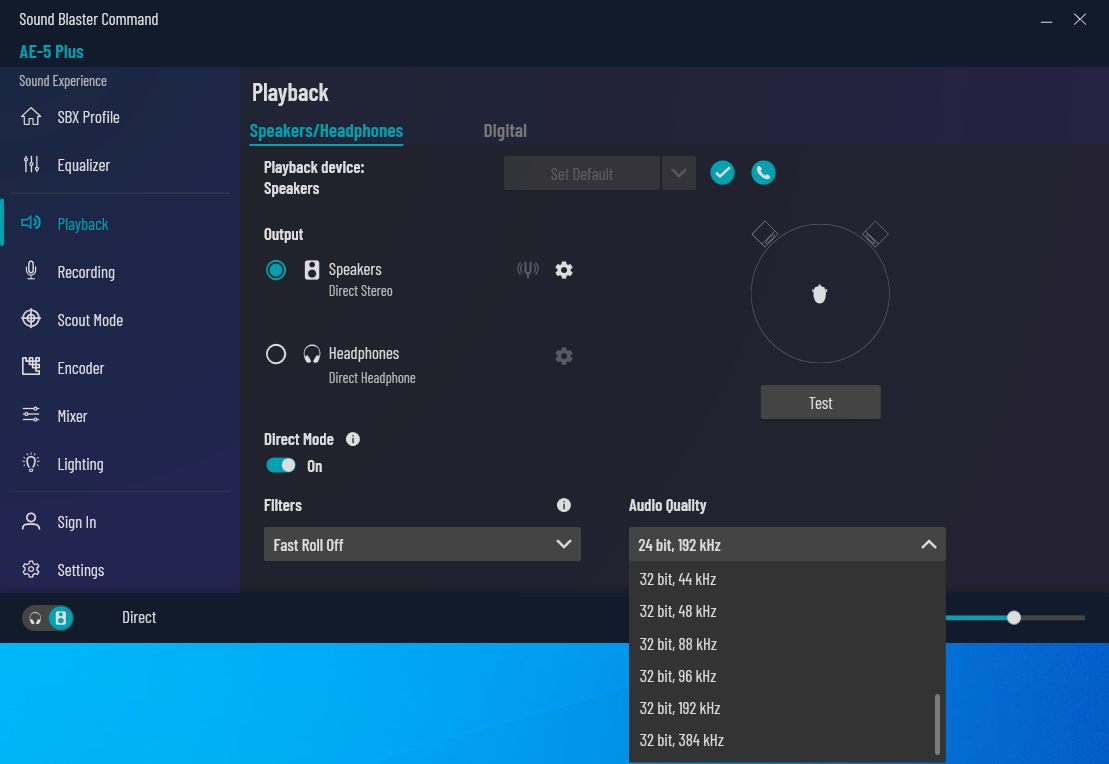This screenshot has height=764, width=1109.
Task: Open the SBX Profile home icon
Action: click(31, 116)
